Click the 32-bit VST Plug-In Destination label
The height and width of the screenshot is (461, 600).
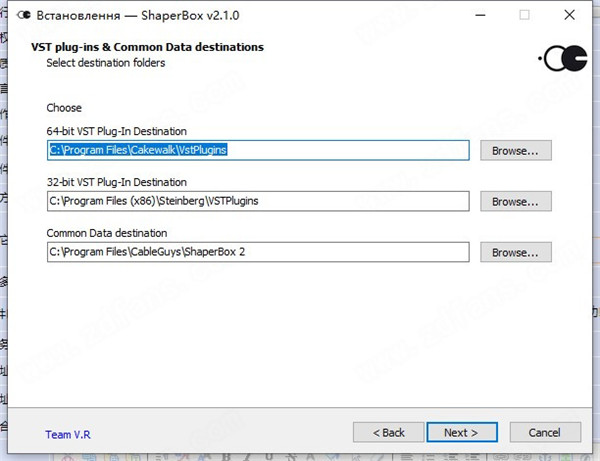(116, 182)
